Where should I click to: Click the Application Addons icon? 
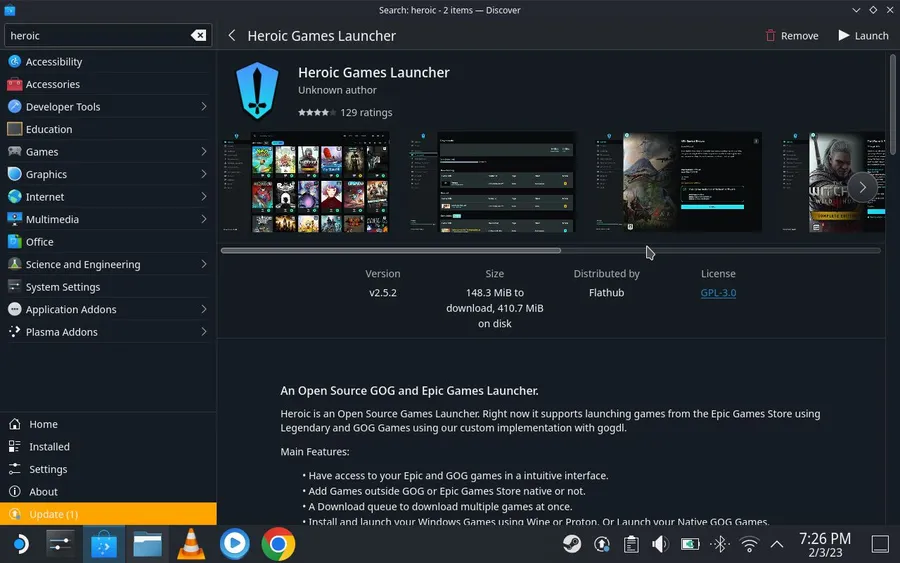(15, 309)
